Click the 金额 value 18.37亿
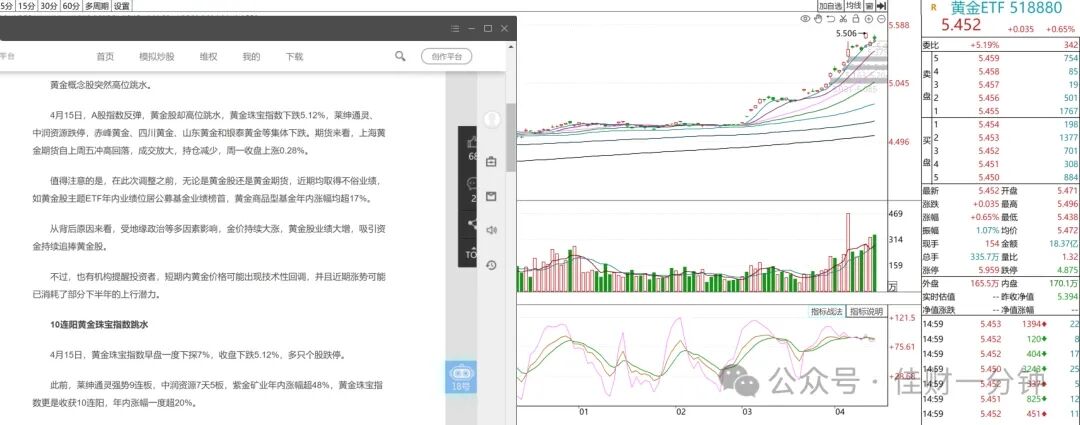Viewport: 1080px width, 425px height. pyautogui.click(x=1065, y=244)
